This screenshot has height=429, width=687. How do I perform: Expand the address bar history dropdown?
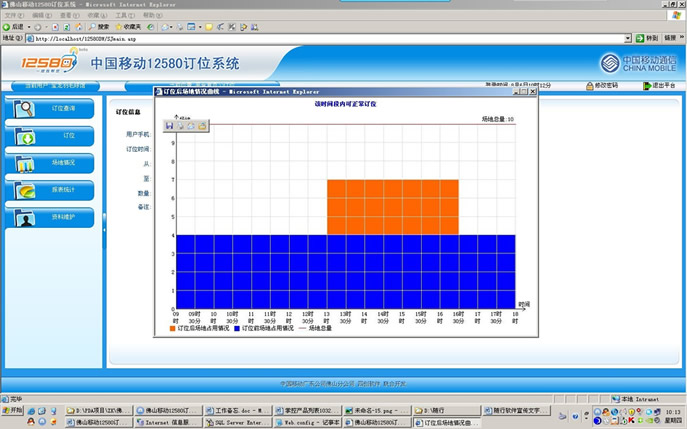(628, 39)
